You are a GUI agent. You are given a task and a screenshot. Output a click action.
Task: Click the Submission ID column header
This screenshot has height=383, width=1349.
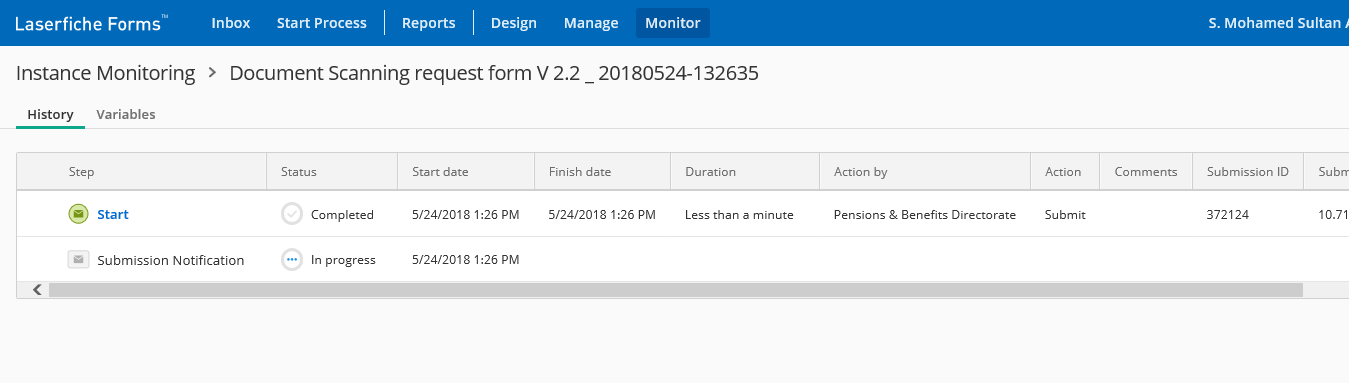(1248, 172)
